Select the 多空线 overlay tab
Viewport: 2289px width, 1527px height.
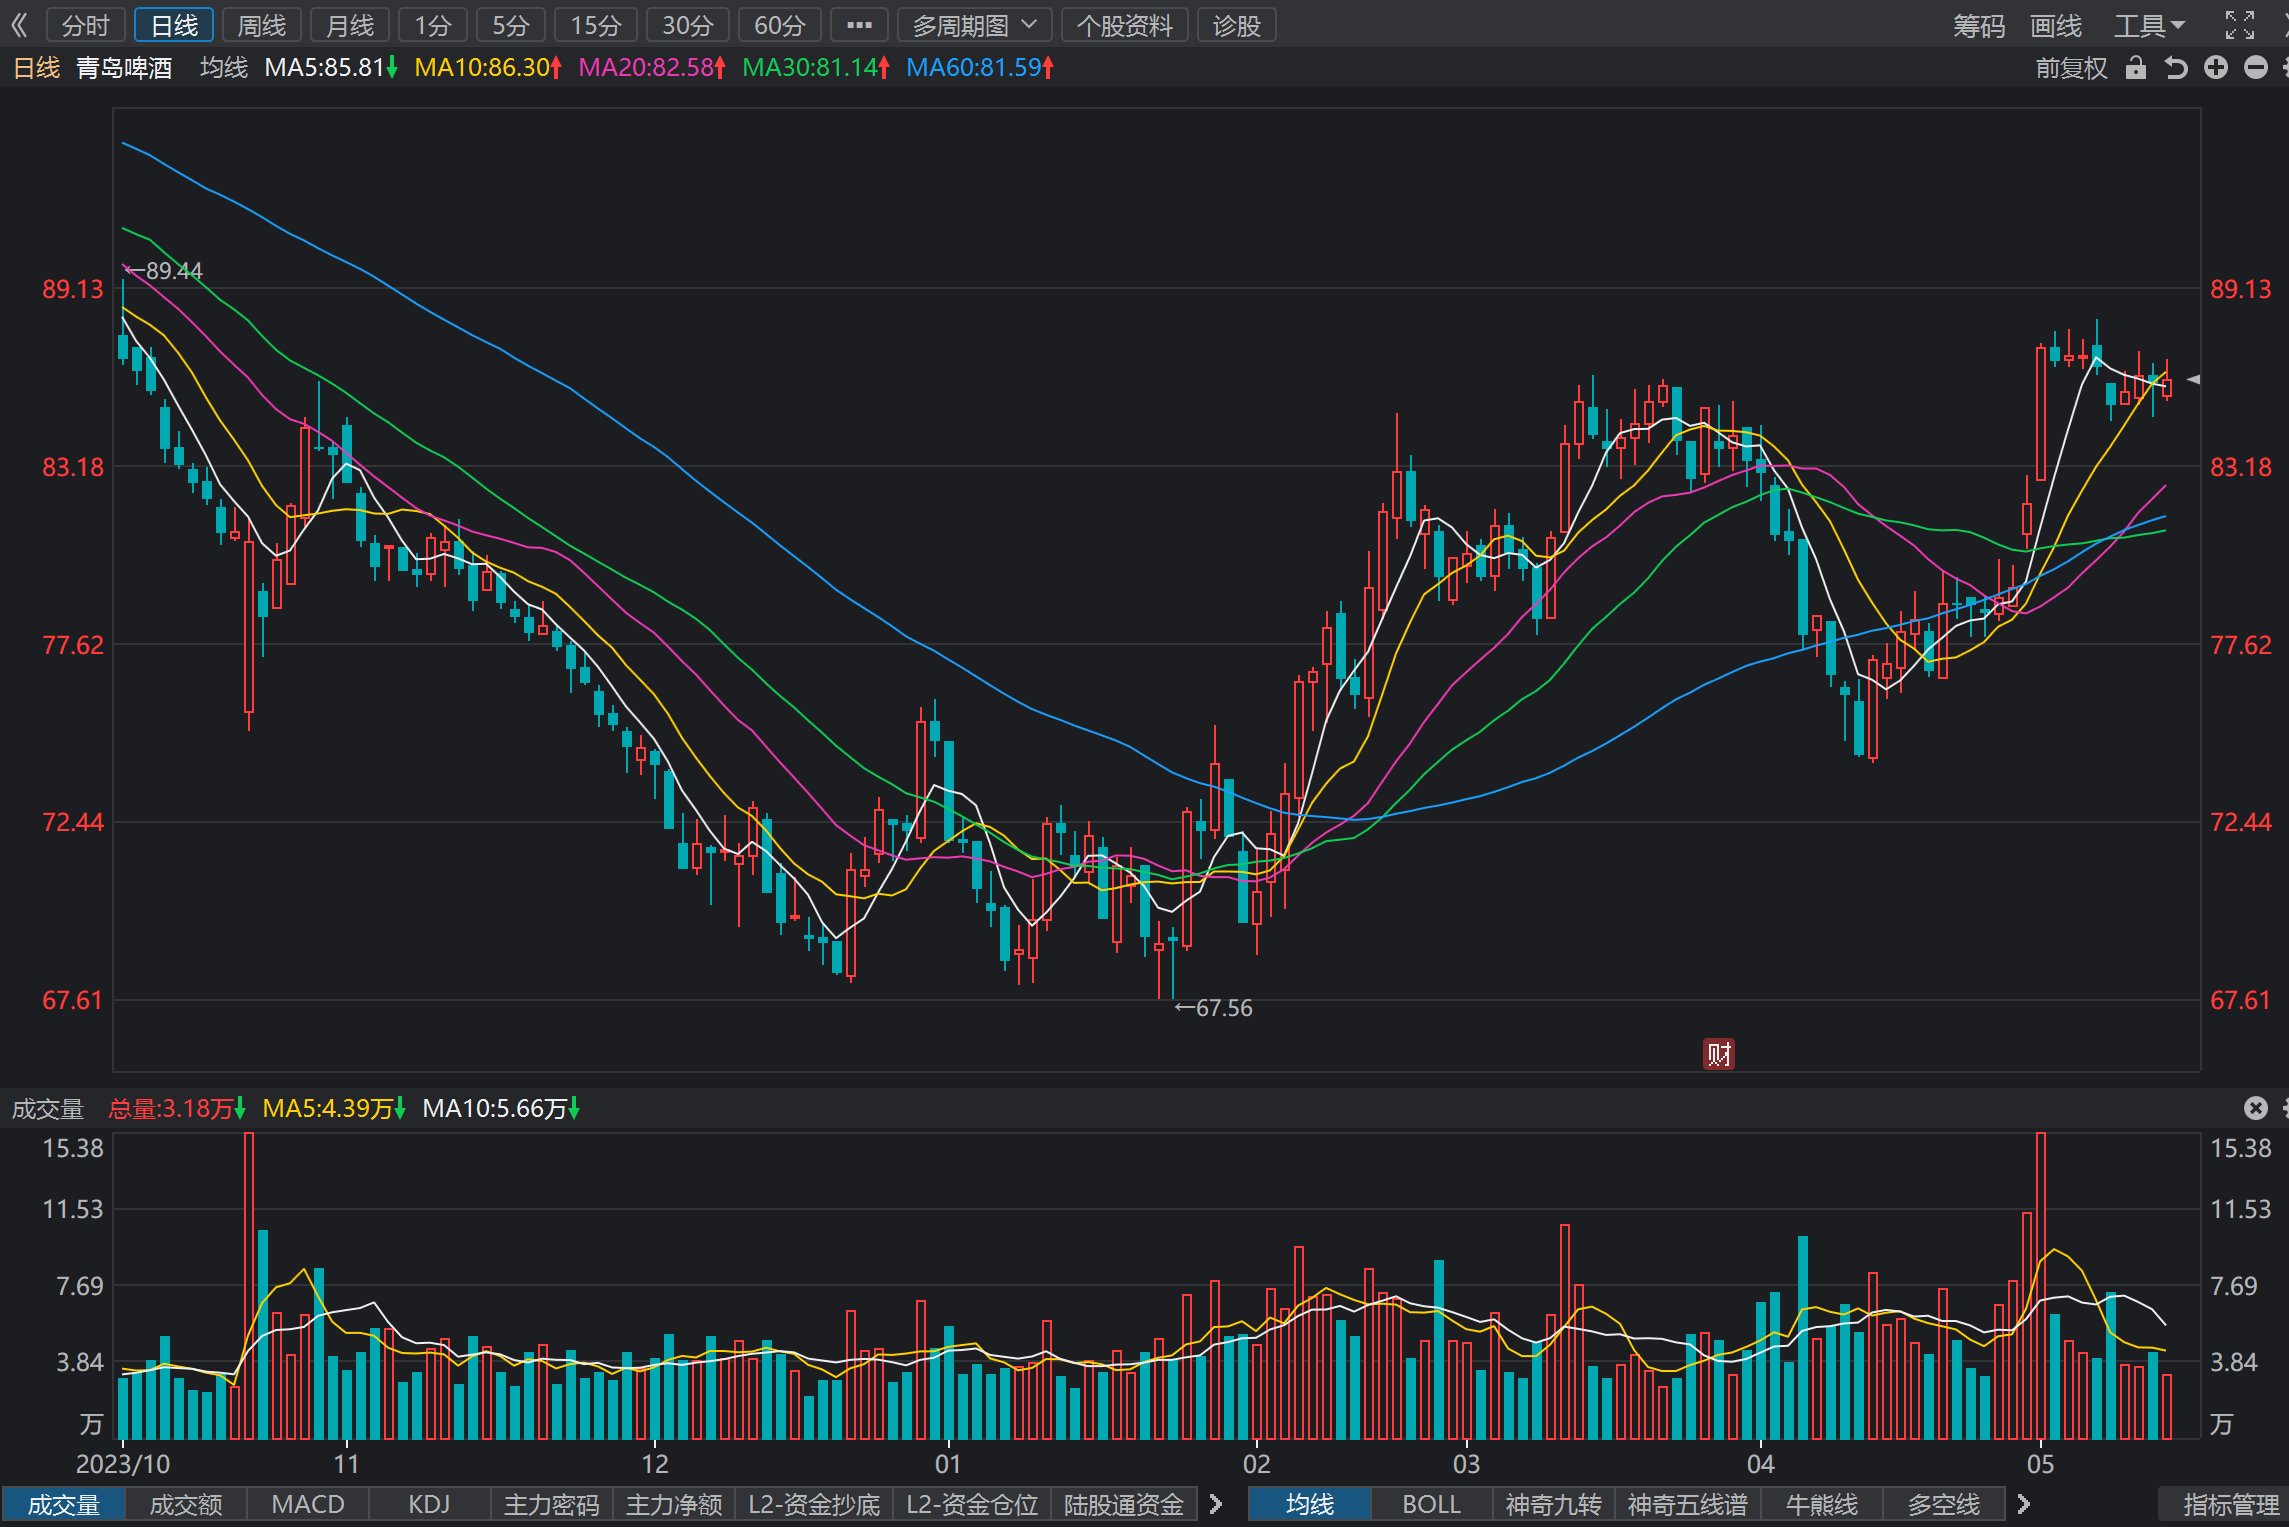click(x=1944, y=1505)
